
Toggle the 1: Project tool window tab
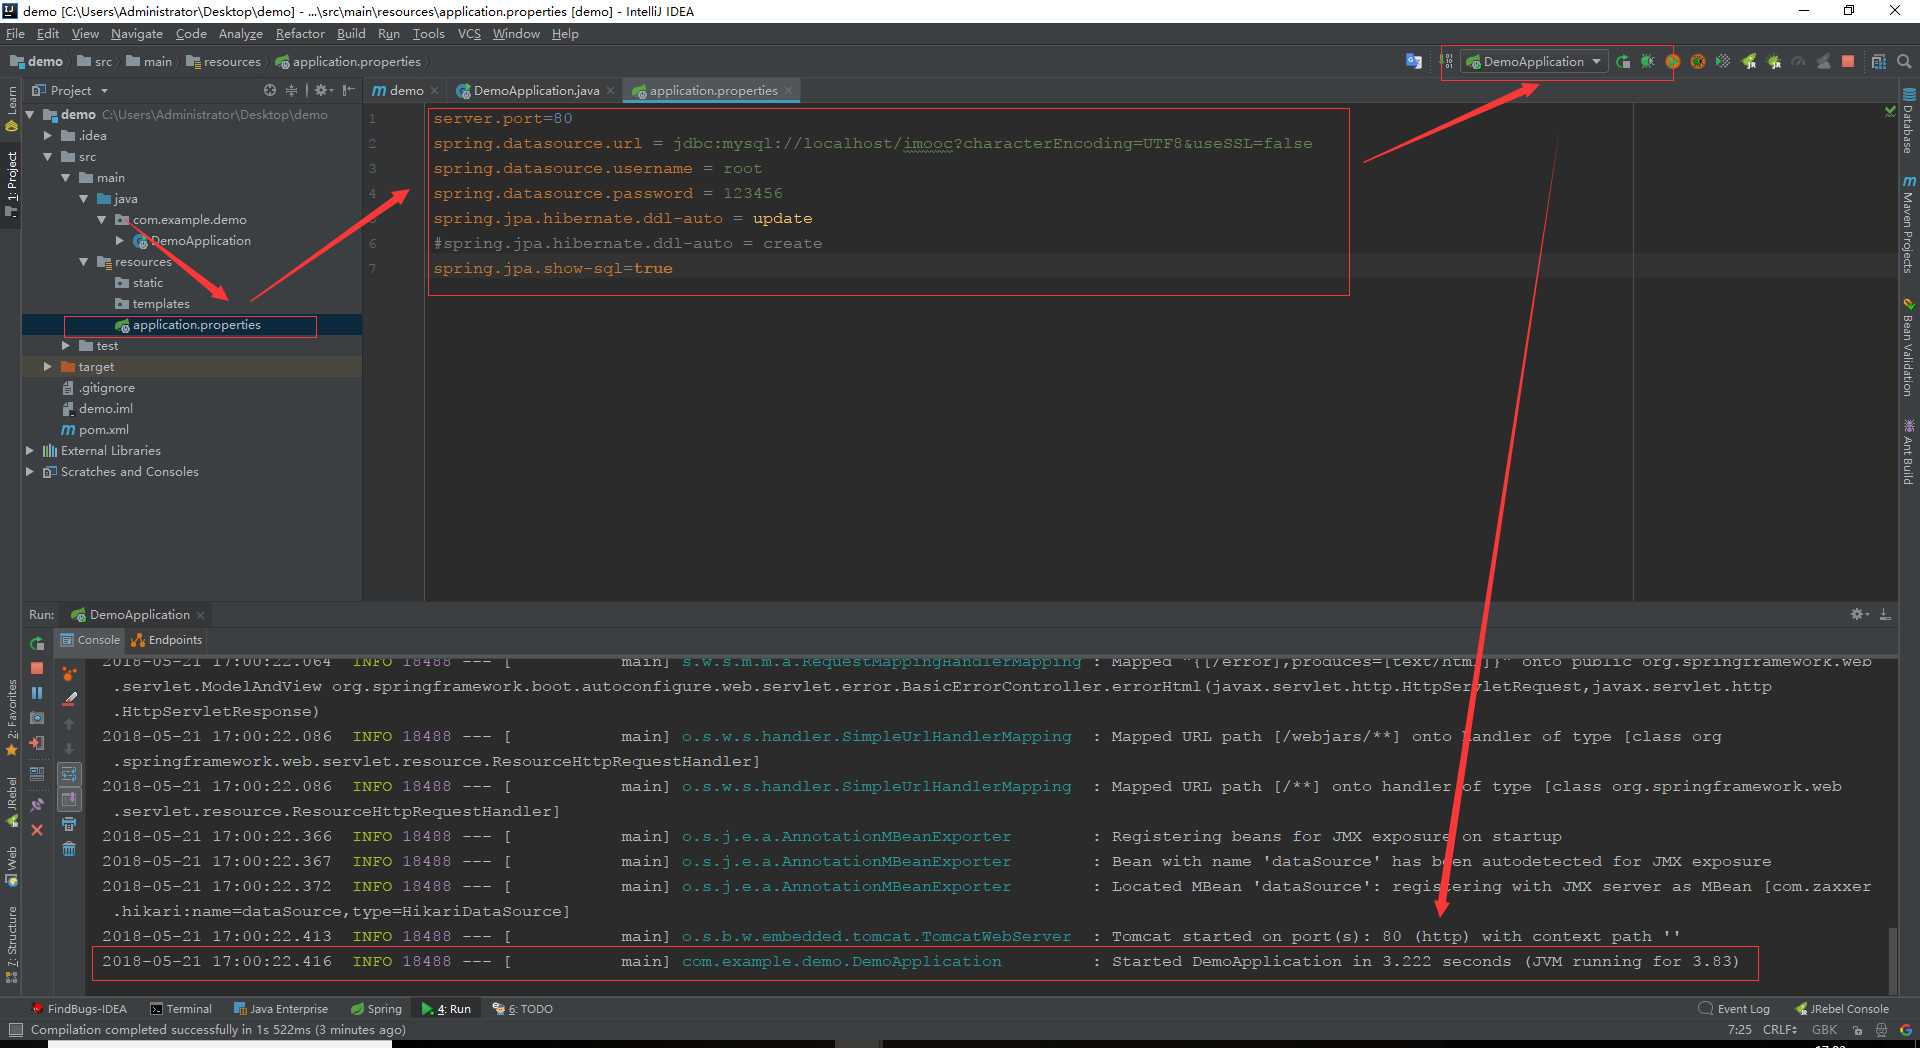click(x=11, y=183)
